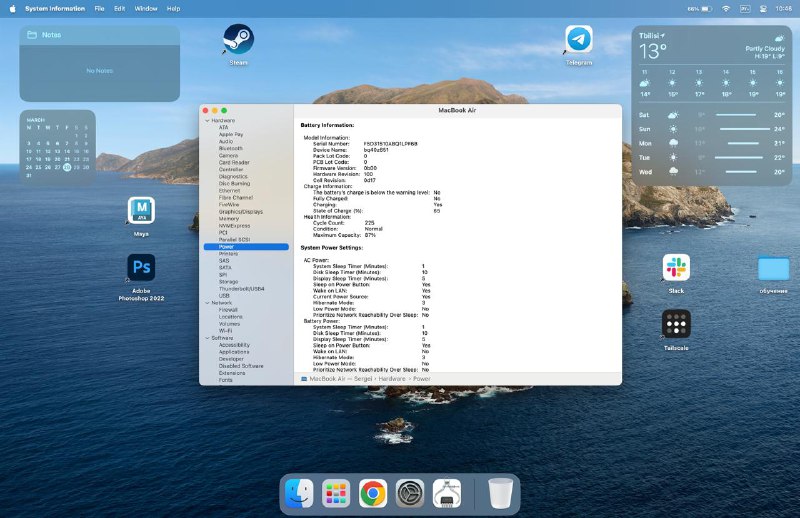The width and height of the screenshot is (800, 518).
Task: Select Diagnostics in the sidebar
Action: pyautogui.click(x=233, y=176)
